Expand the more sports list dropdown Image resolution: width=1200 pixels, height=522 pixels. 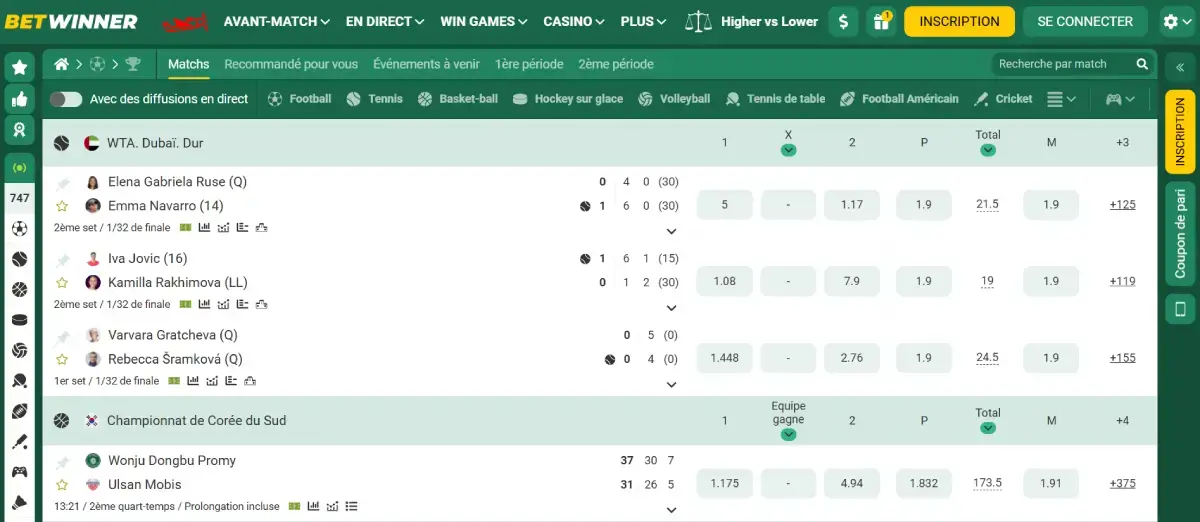(1061, 99)
